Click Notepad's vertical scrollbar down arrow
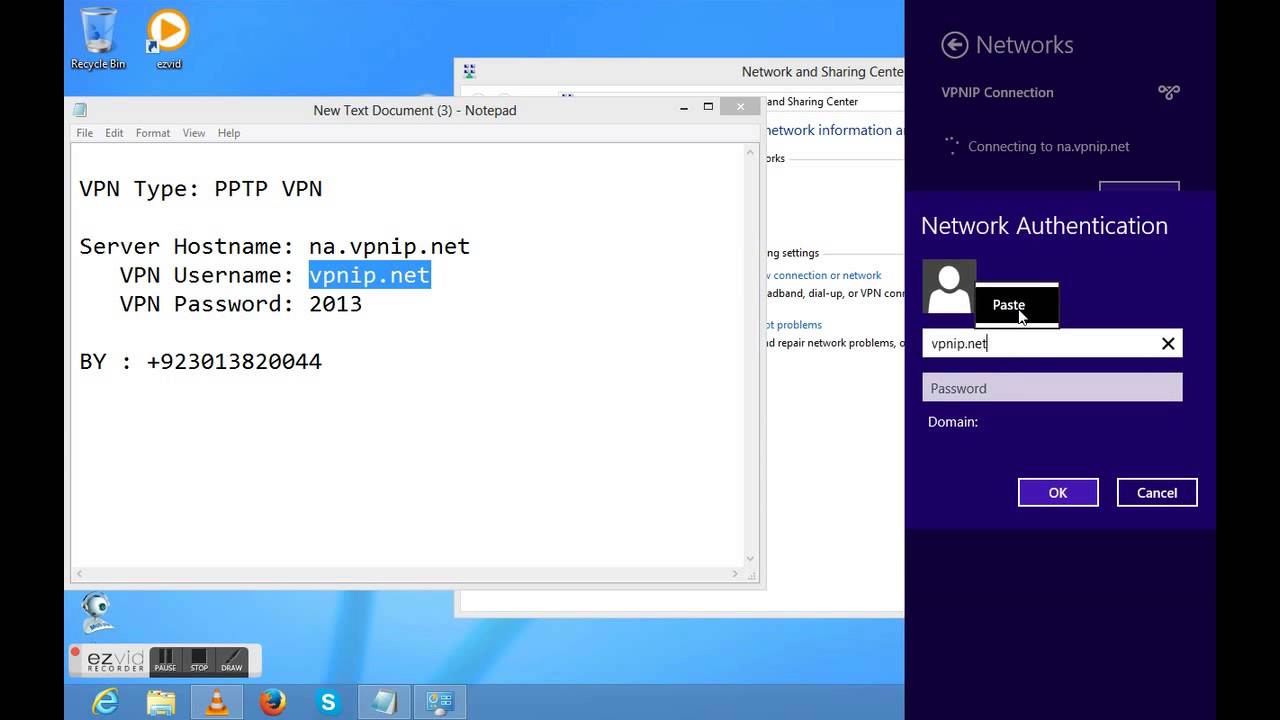The height and width of the screenshot is (720, 1280). click(751, 559)
